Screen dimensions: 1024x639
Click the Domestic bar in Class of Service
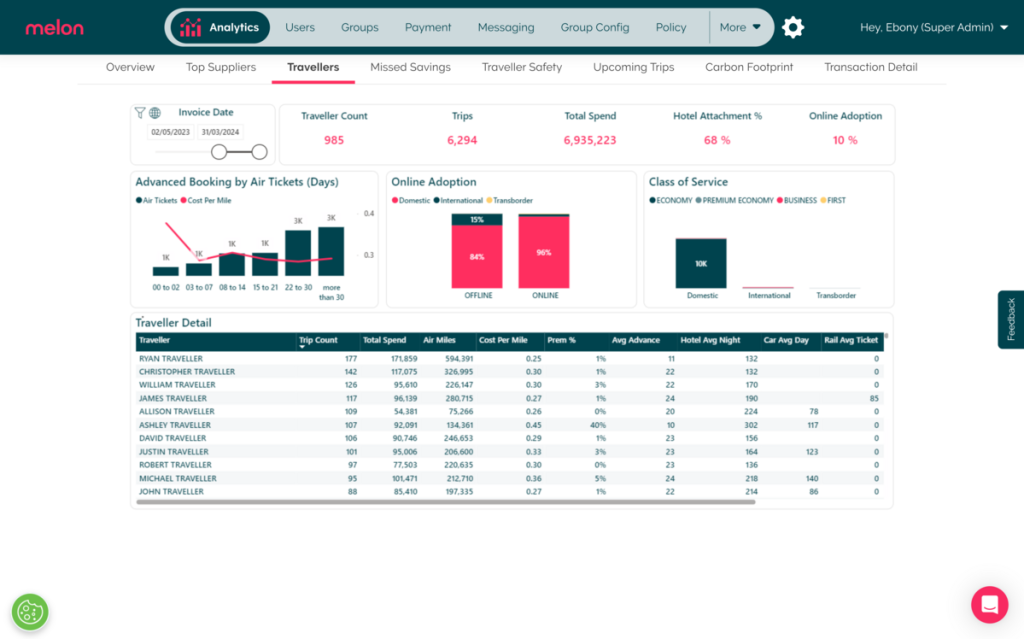click(701, 263)
